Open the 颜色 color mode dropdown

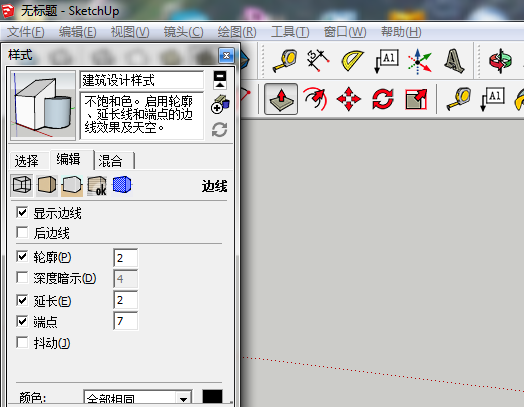click(138, 398)
